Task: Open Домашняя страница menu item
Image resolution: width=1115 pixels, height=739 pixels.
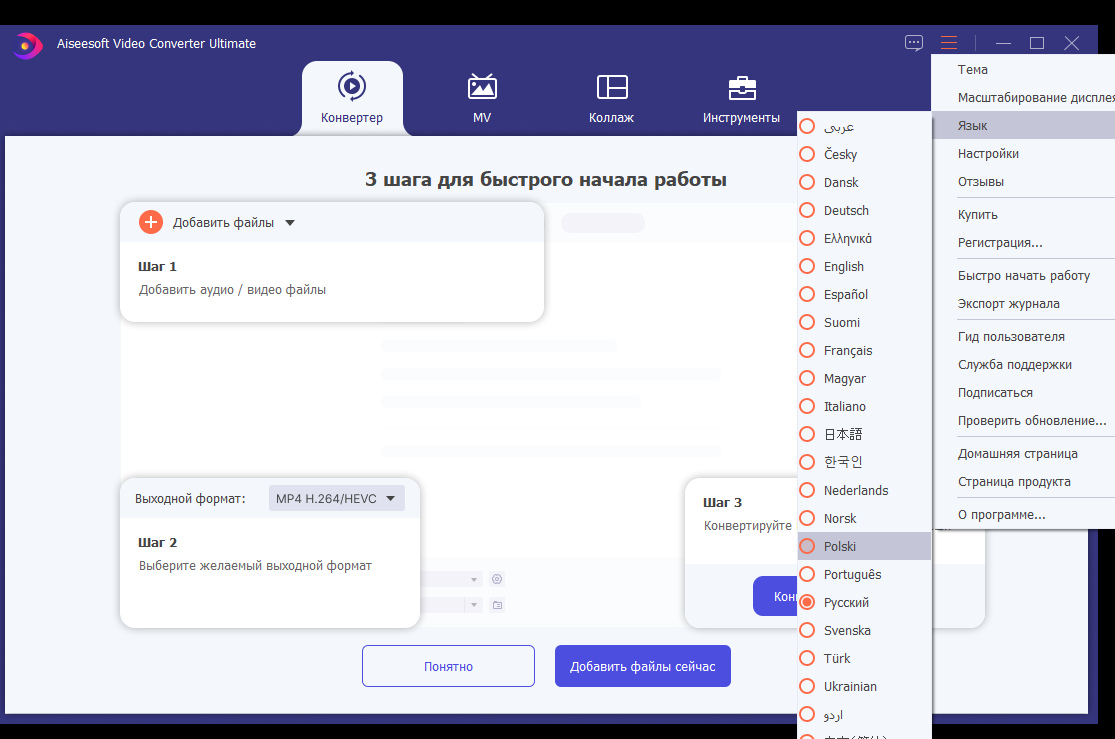Action: (x=1023, y=454)
